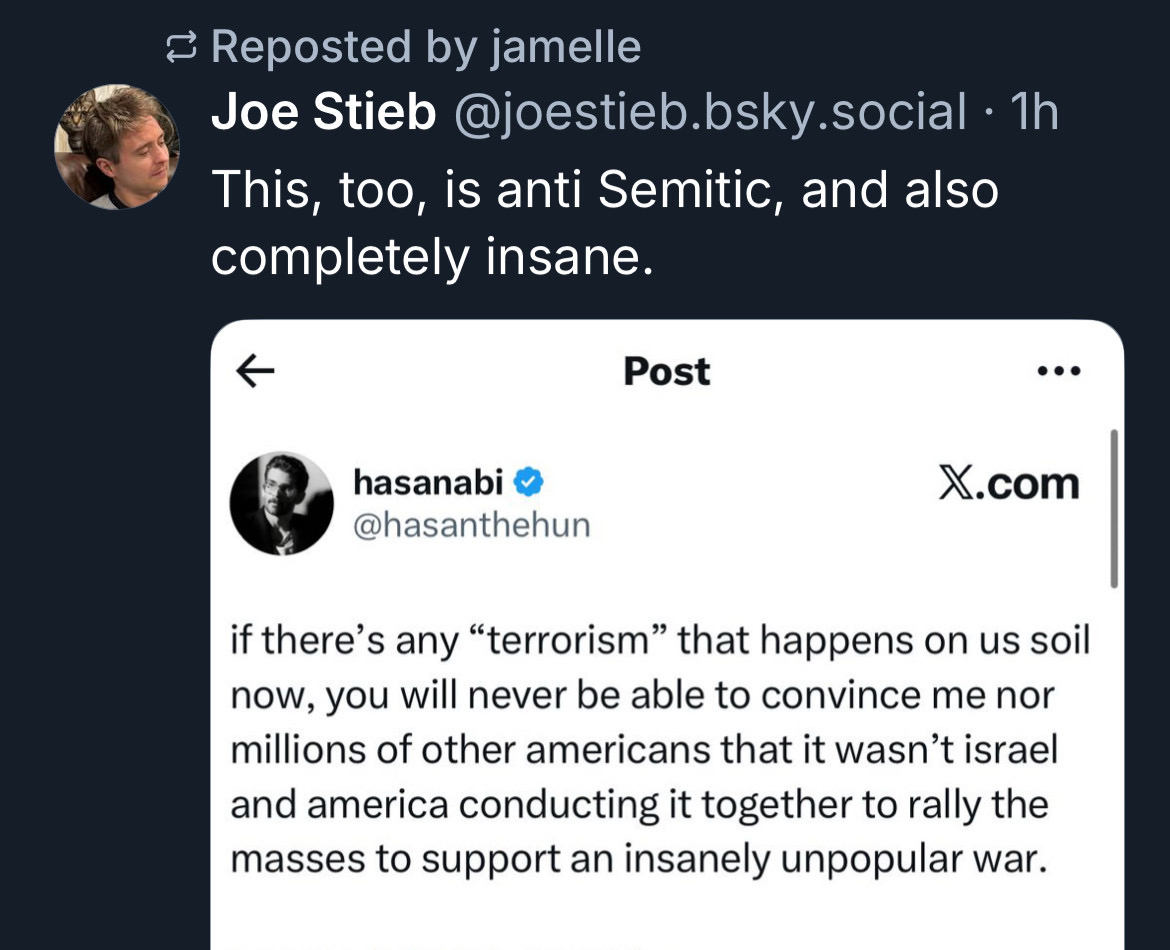This screenshot has height=950, width=1170.
Task: Click the blue verified badge
Action: coord(529,484)
